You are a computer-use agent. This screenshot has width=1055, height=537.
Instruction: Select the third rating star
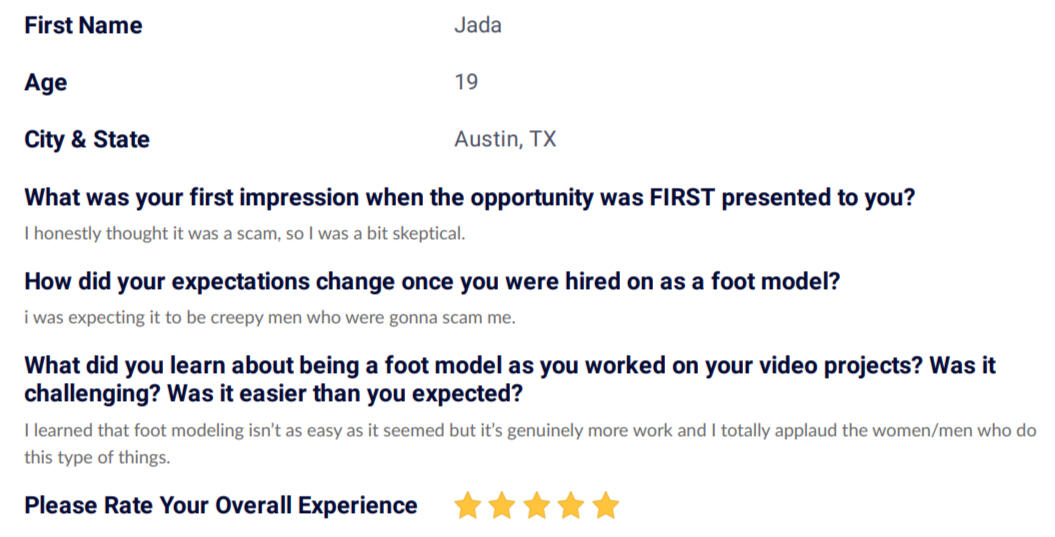[x=537, y=505]
